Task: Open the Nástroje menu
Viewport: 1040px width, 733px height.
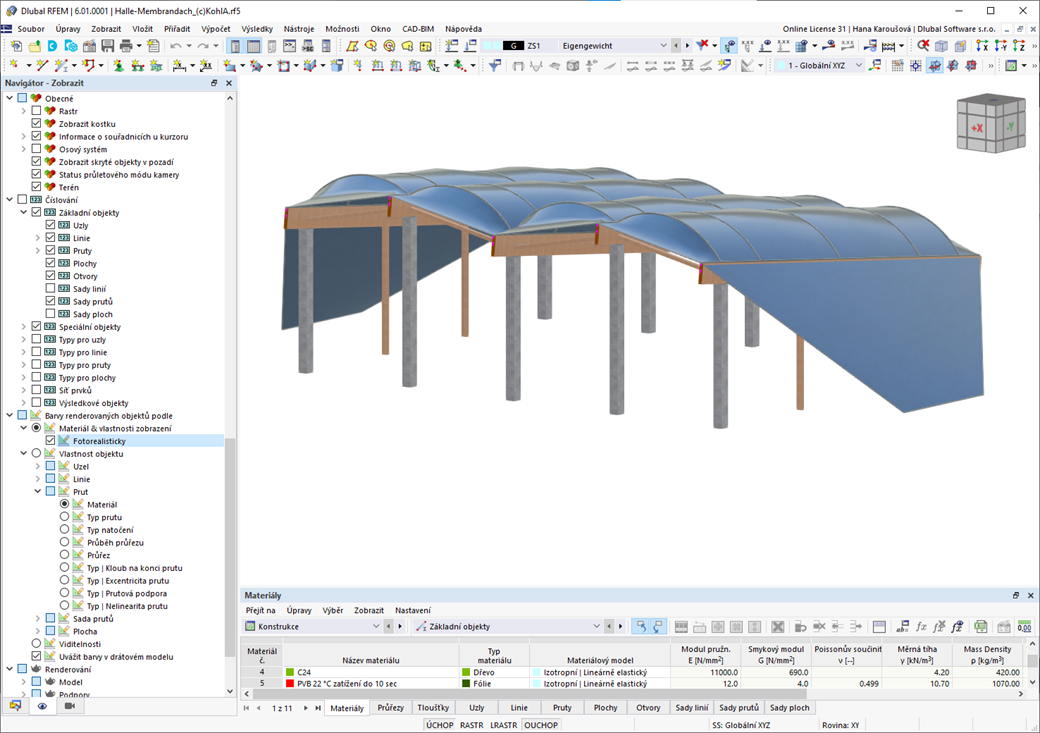Action: 298,29
